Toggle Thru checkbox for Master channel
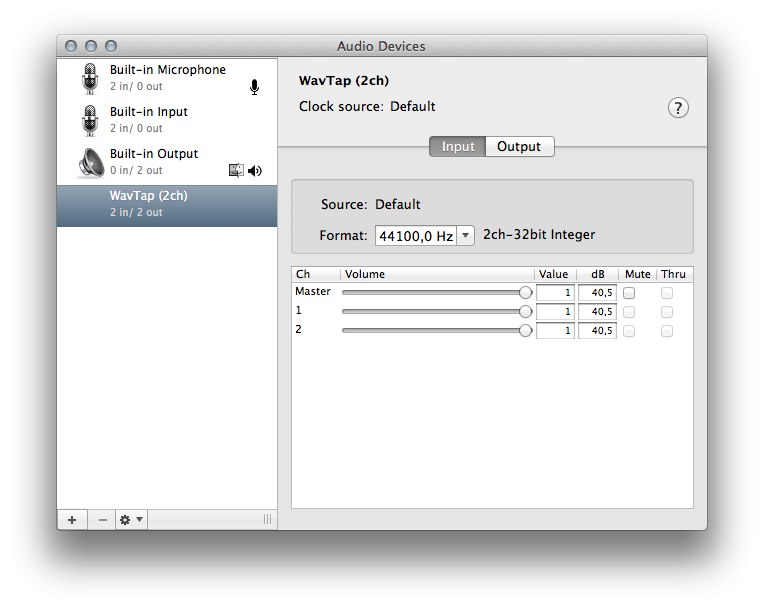Viewport: 764px width, 609px height. coord(667,293)
